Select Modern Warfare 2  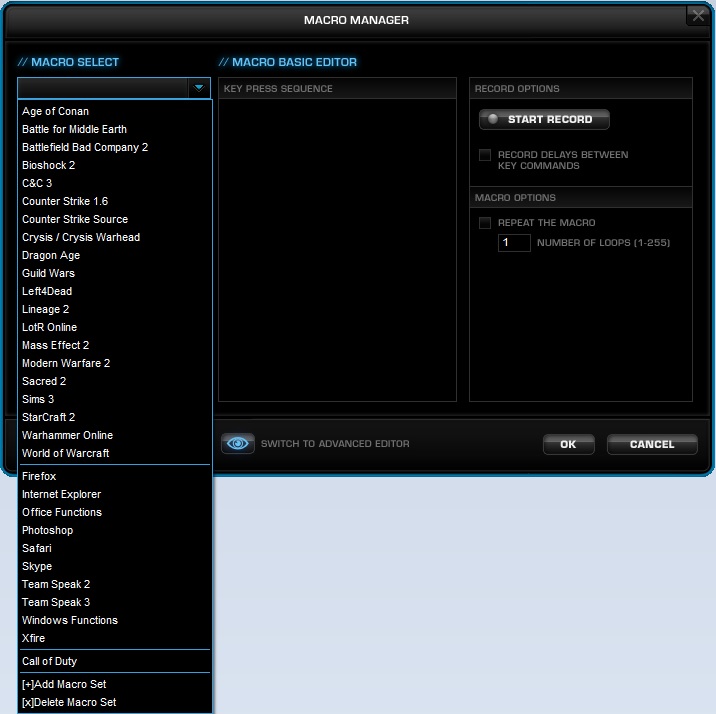click(x=115, y=363)
